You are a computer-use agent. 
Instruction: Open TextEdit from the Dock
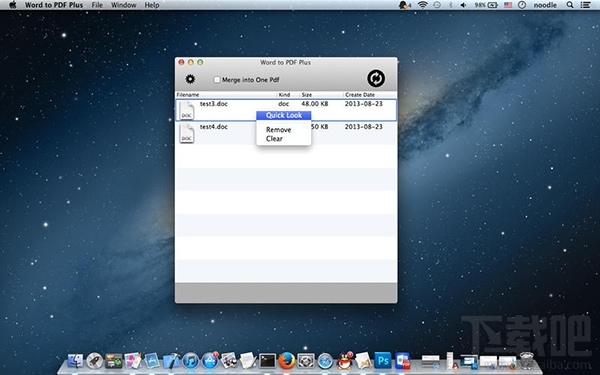248,361
